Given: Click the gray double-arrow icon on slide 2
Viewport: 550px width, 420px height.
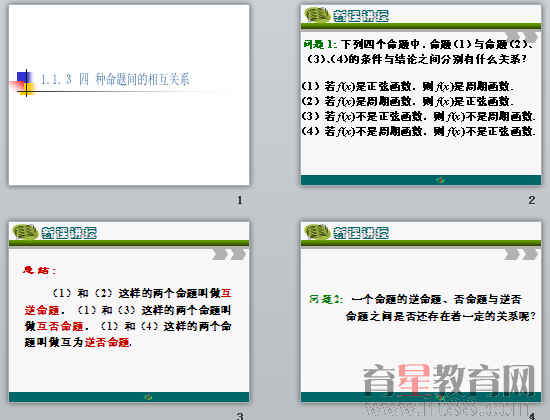Looking at the screenshot, I should point(521,37).
